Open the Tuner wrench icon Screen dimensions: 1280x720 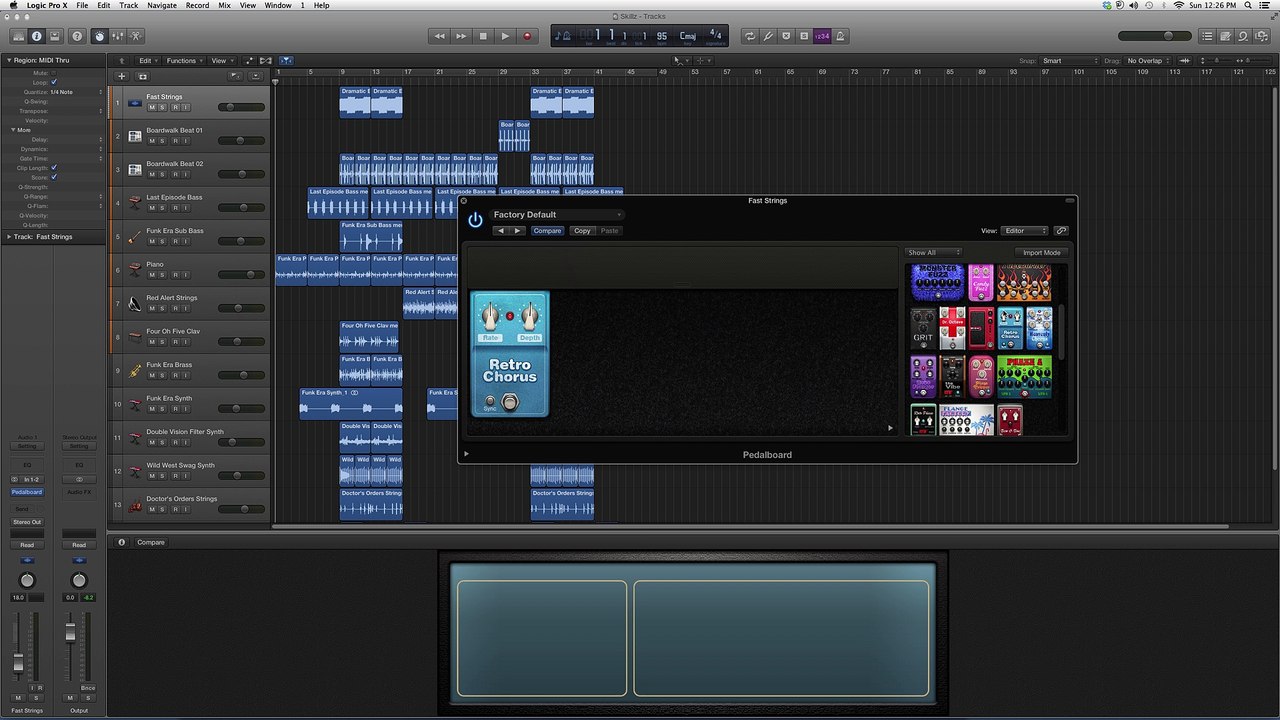(x=768, y=36)
